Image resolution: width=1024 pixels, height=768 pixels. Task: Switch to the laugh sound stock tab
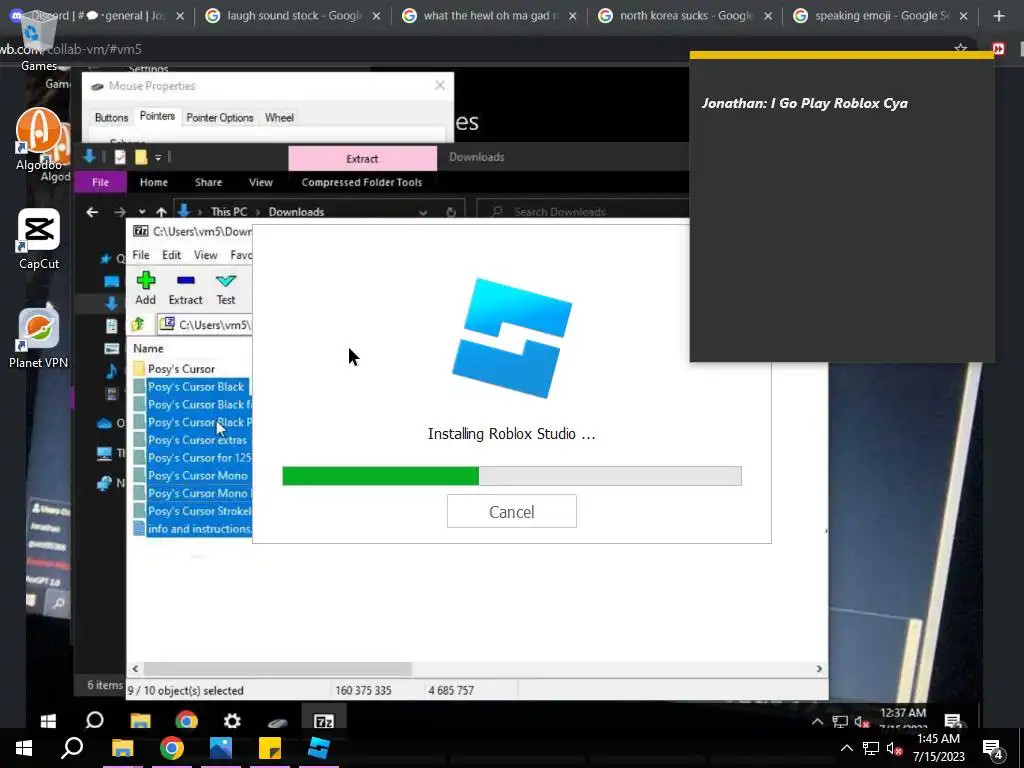pos(294,16)
